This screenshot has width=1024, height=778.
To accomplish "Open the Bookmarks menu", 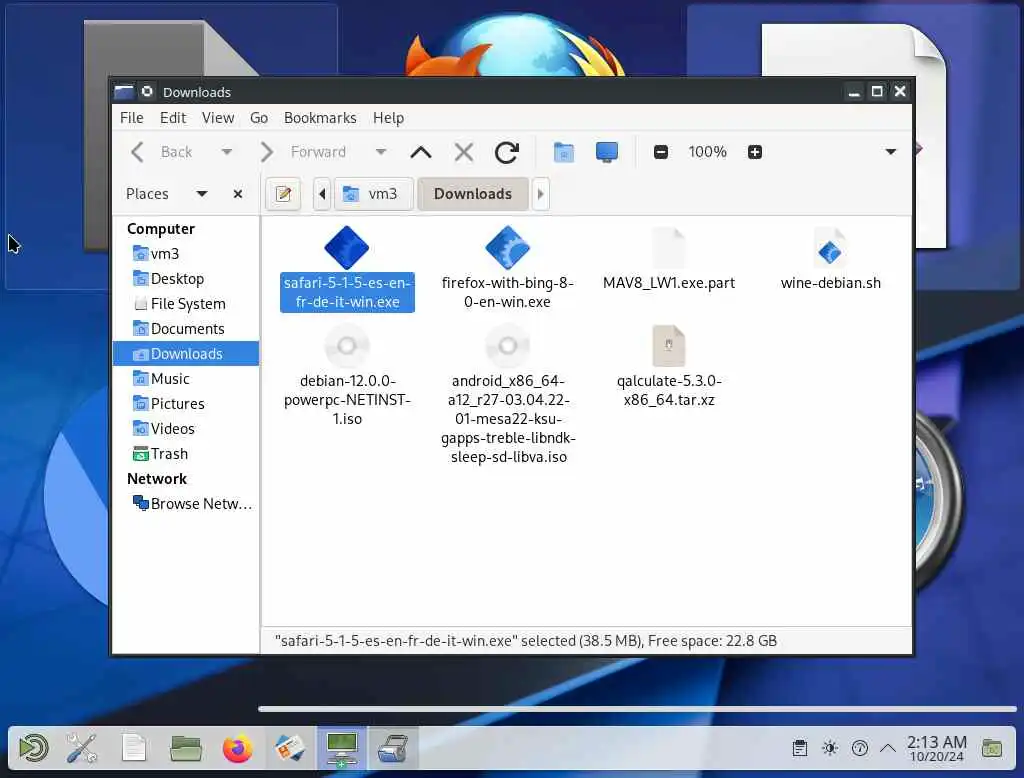I will coord(320,118).
